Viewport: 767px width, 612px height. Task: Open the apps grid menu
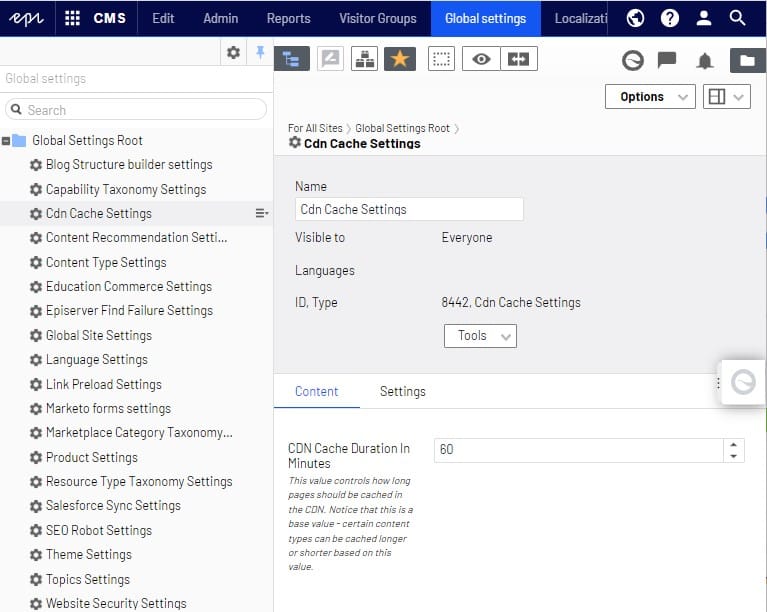[x=72, y=18]
